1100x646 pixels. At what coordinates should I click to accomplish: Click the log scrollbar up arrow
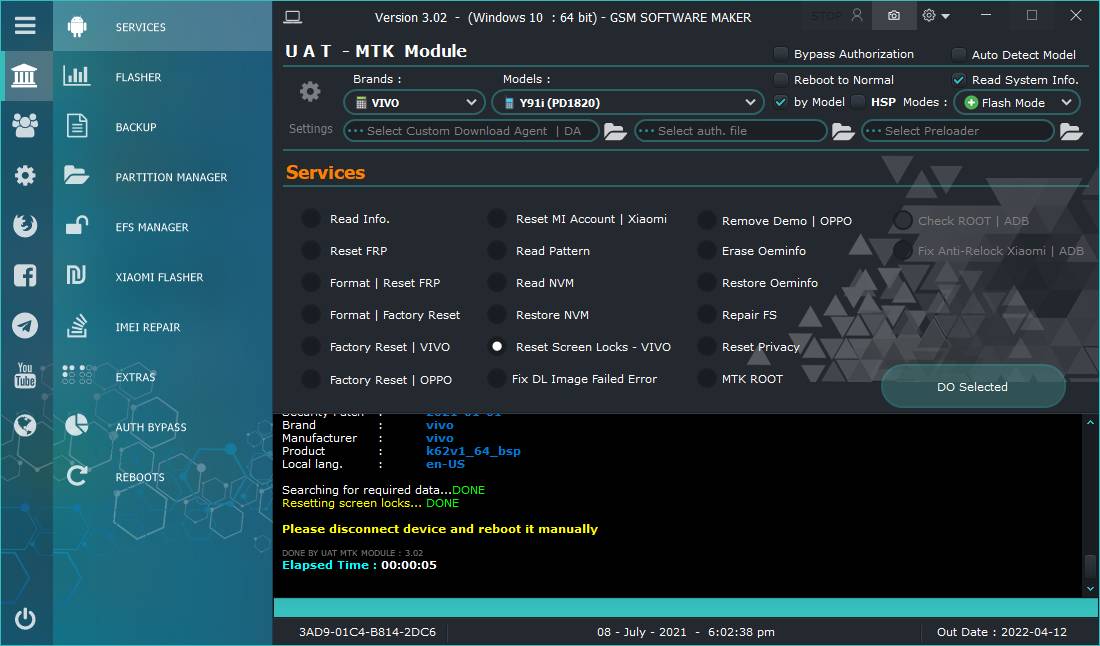tap(1090, 422)
